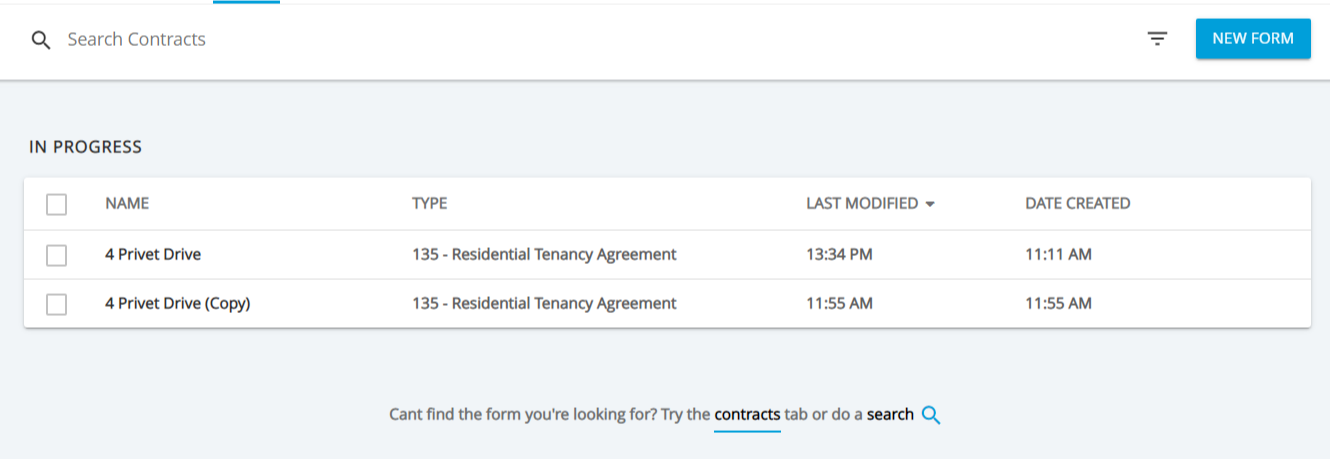Click the 13:34 PM last modified time
This screenshot has width=1330, height=459.
point(839,255)
